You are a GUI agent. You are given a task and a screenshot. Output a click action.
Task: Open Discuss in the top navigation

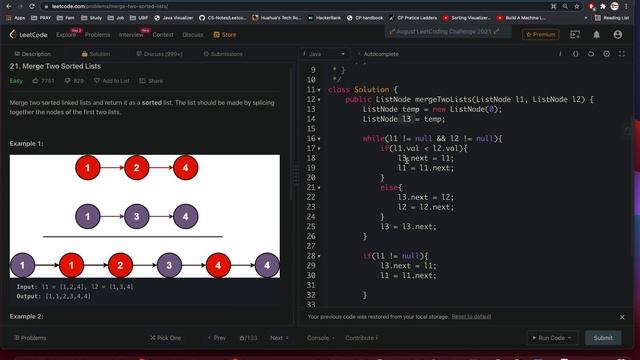tap(193, 35)
